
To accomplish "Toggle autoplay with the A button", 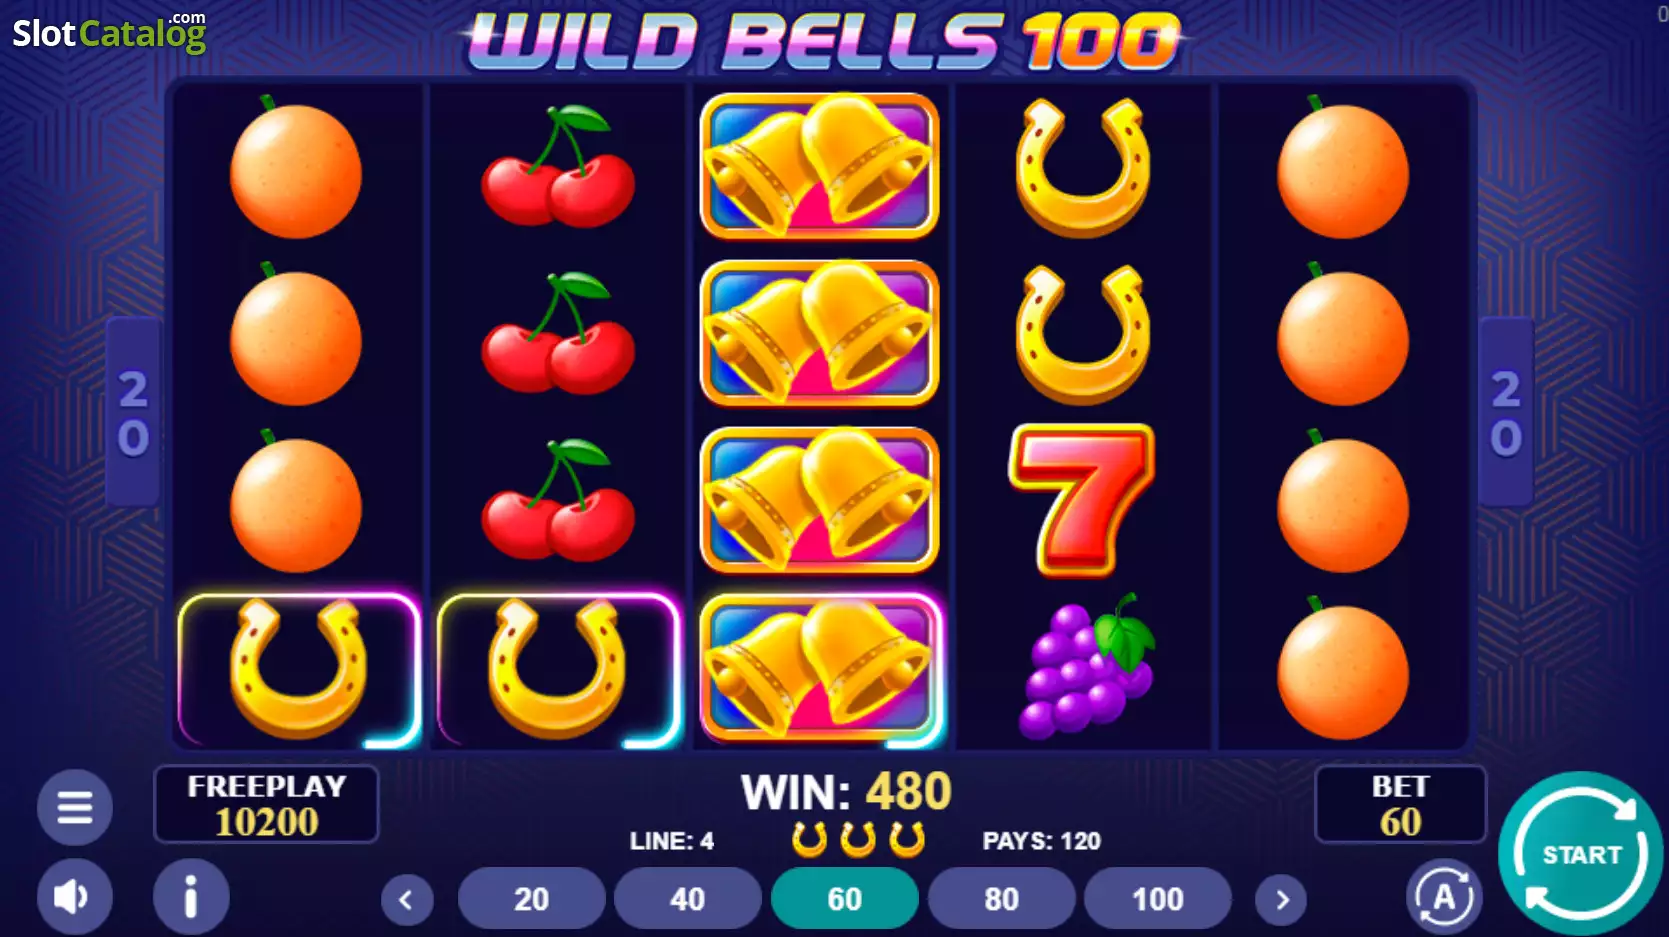I will tap(1444, 896).
